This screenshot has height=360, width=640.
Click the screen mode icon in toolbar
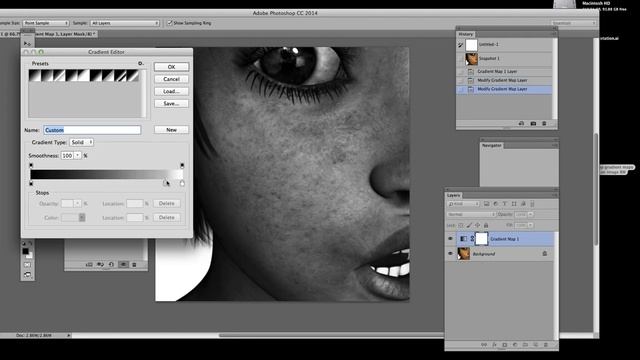pos(27,275)
